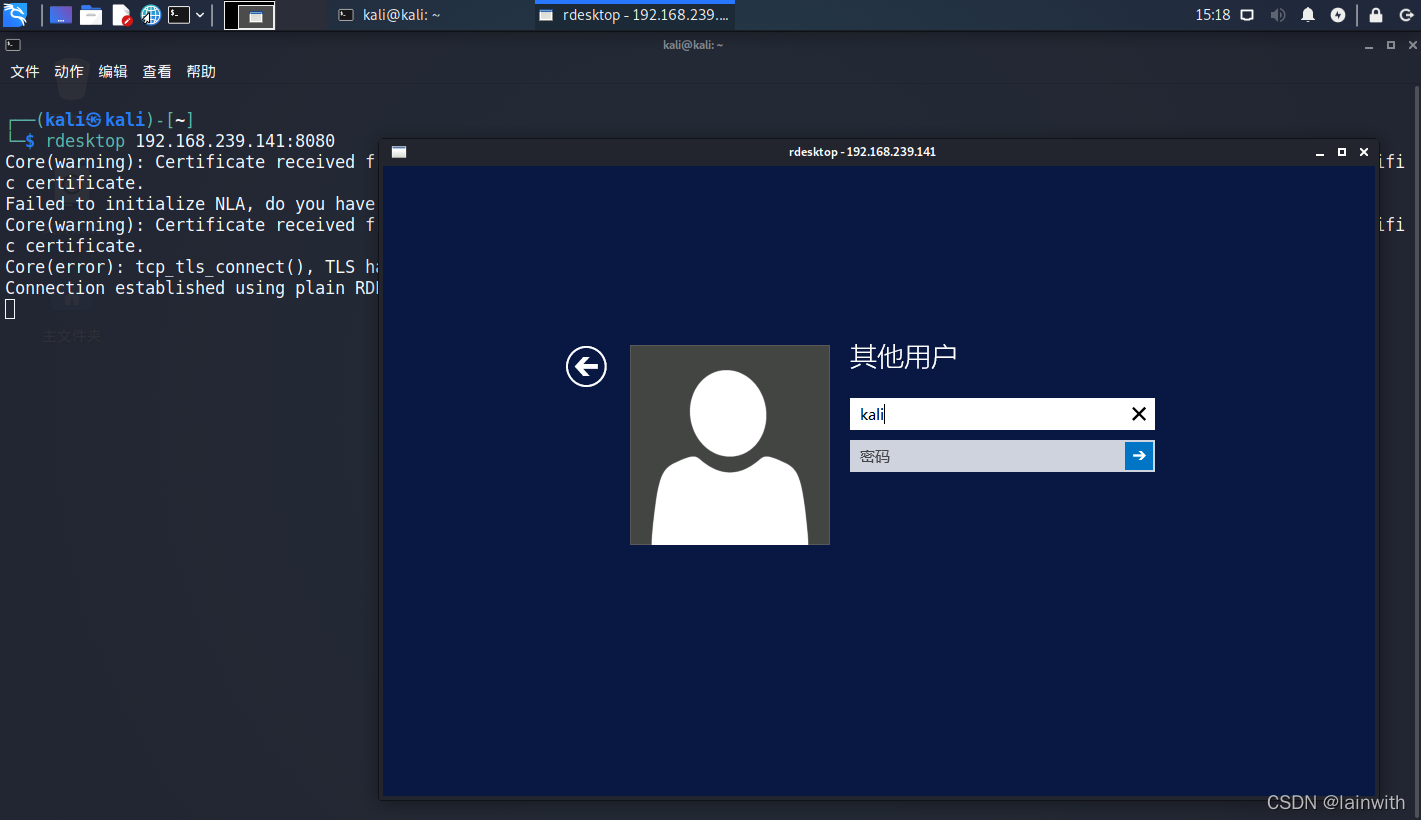This screenshot has width=1421, height=820.
Task: Maximize the kali@kali terminal window
Action: pyautogui.click(x=1390, y=45)
